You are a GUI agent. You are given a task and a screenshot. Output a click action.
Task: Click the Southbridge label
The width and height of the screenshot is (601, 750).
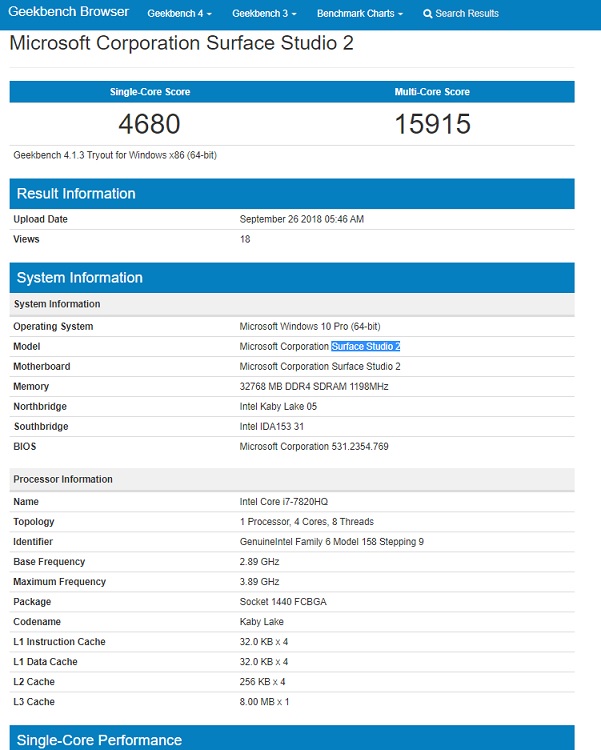41,427
